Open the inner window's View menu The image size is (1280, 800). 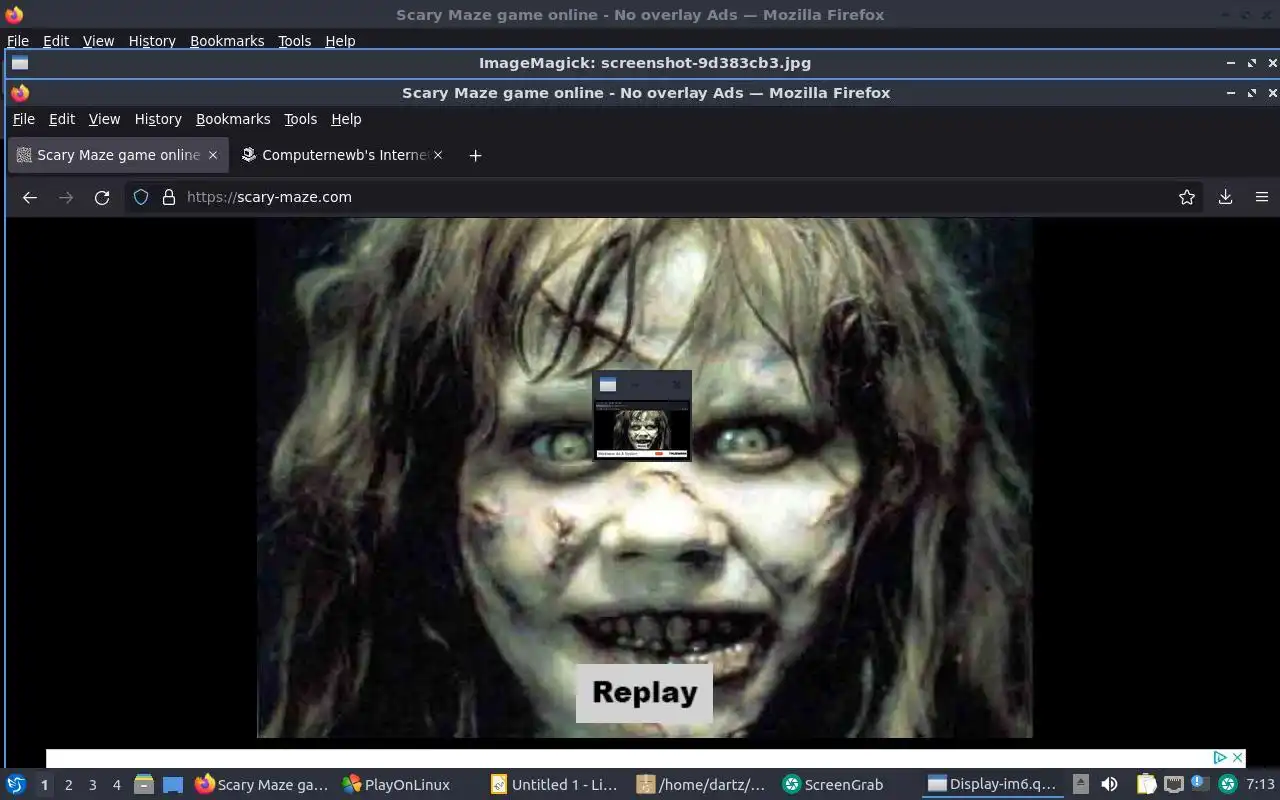[x=104, y=119]
